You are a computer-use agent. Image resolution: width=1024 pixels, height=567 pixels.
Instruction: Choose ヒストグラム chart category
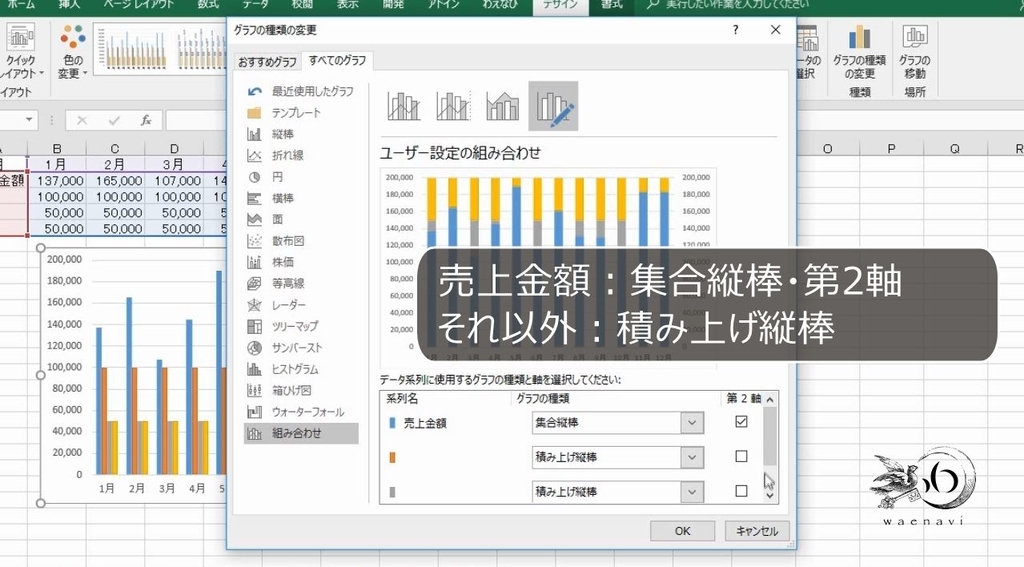[x=301, y=369]
